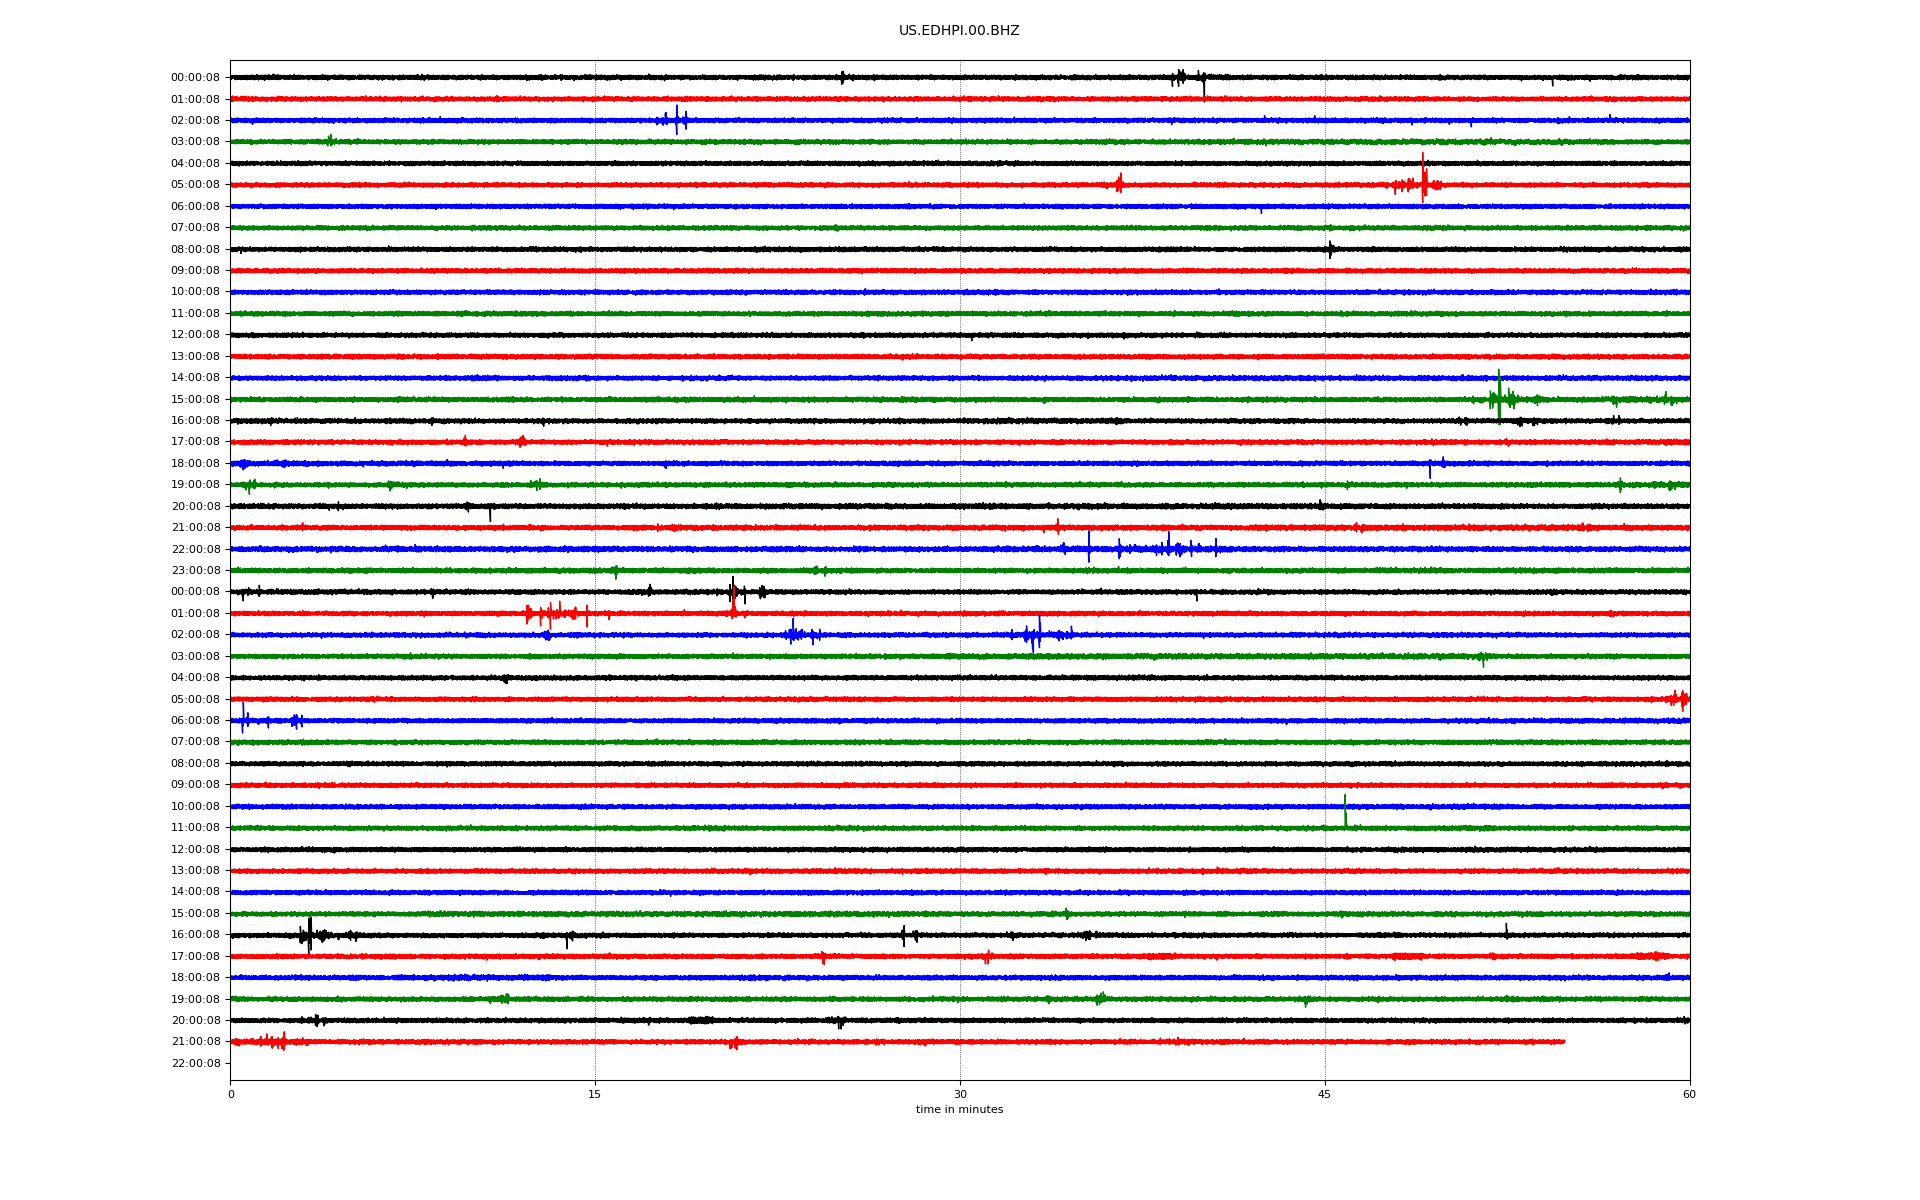Click the 45 tick on the time axis
This screenshot has width=1920, height=1200.
(1324, 1094)
